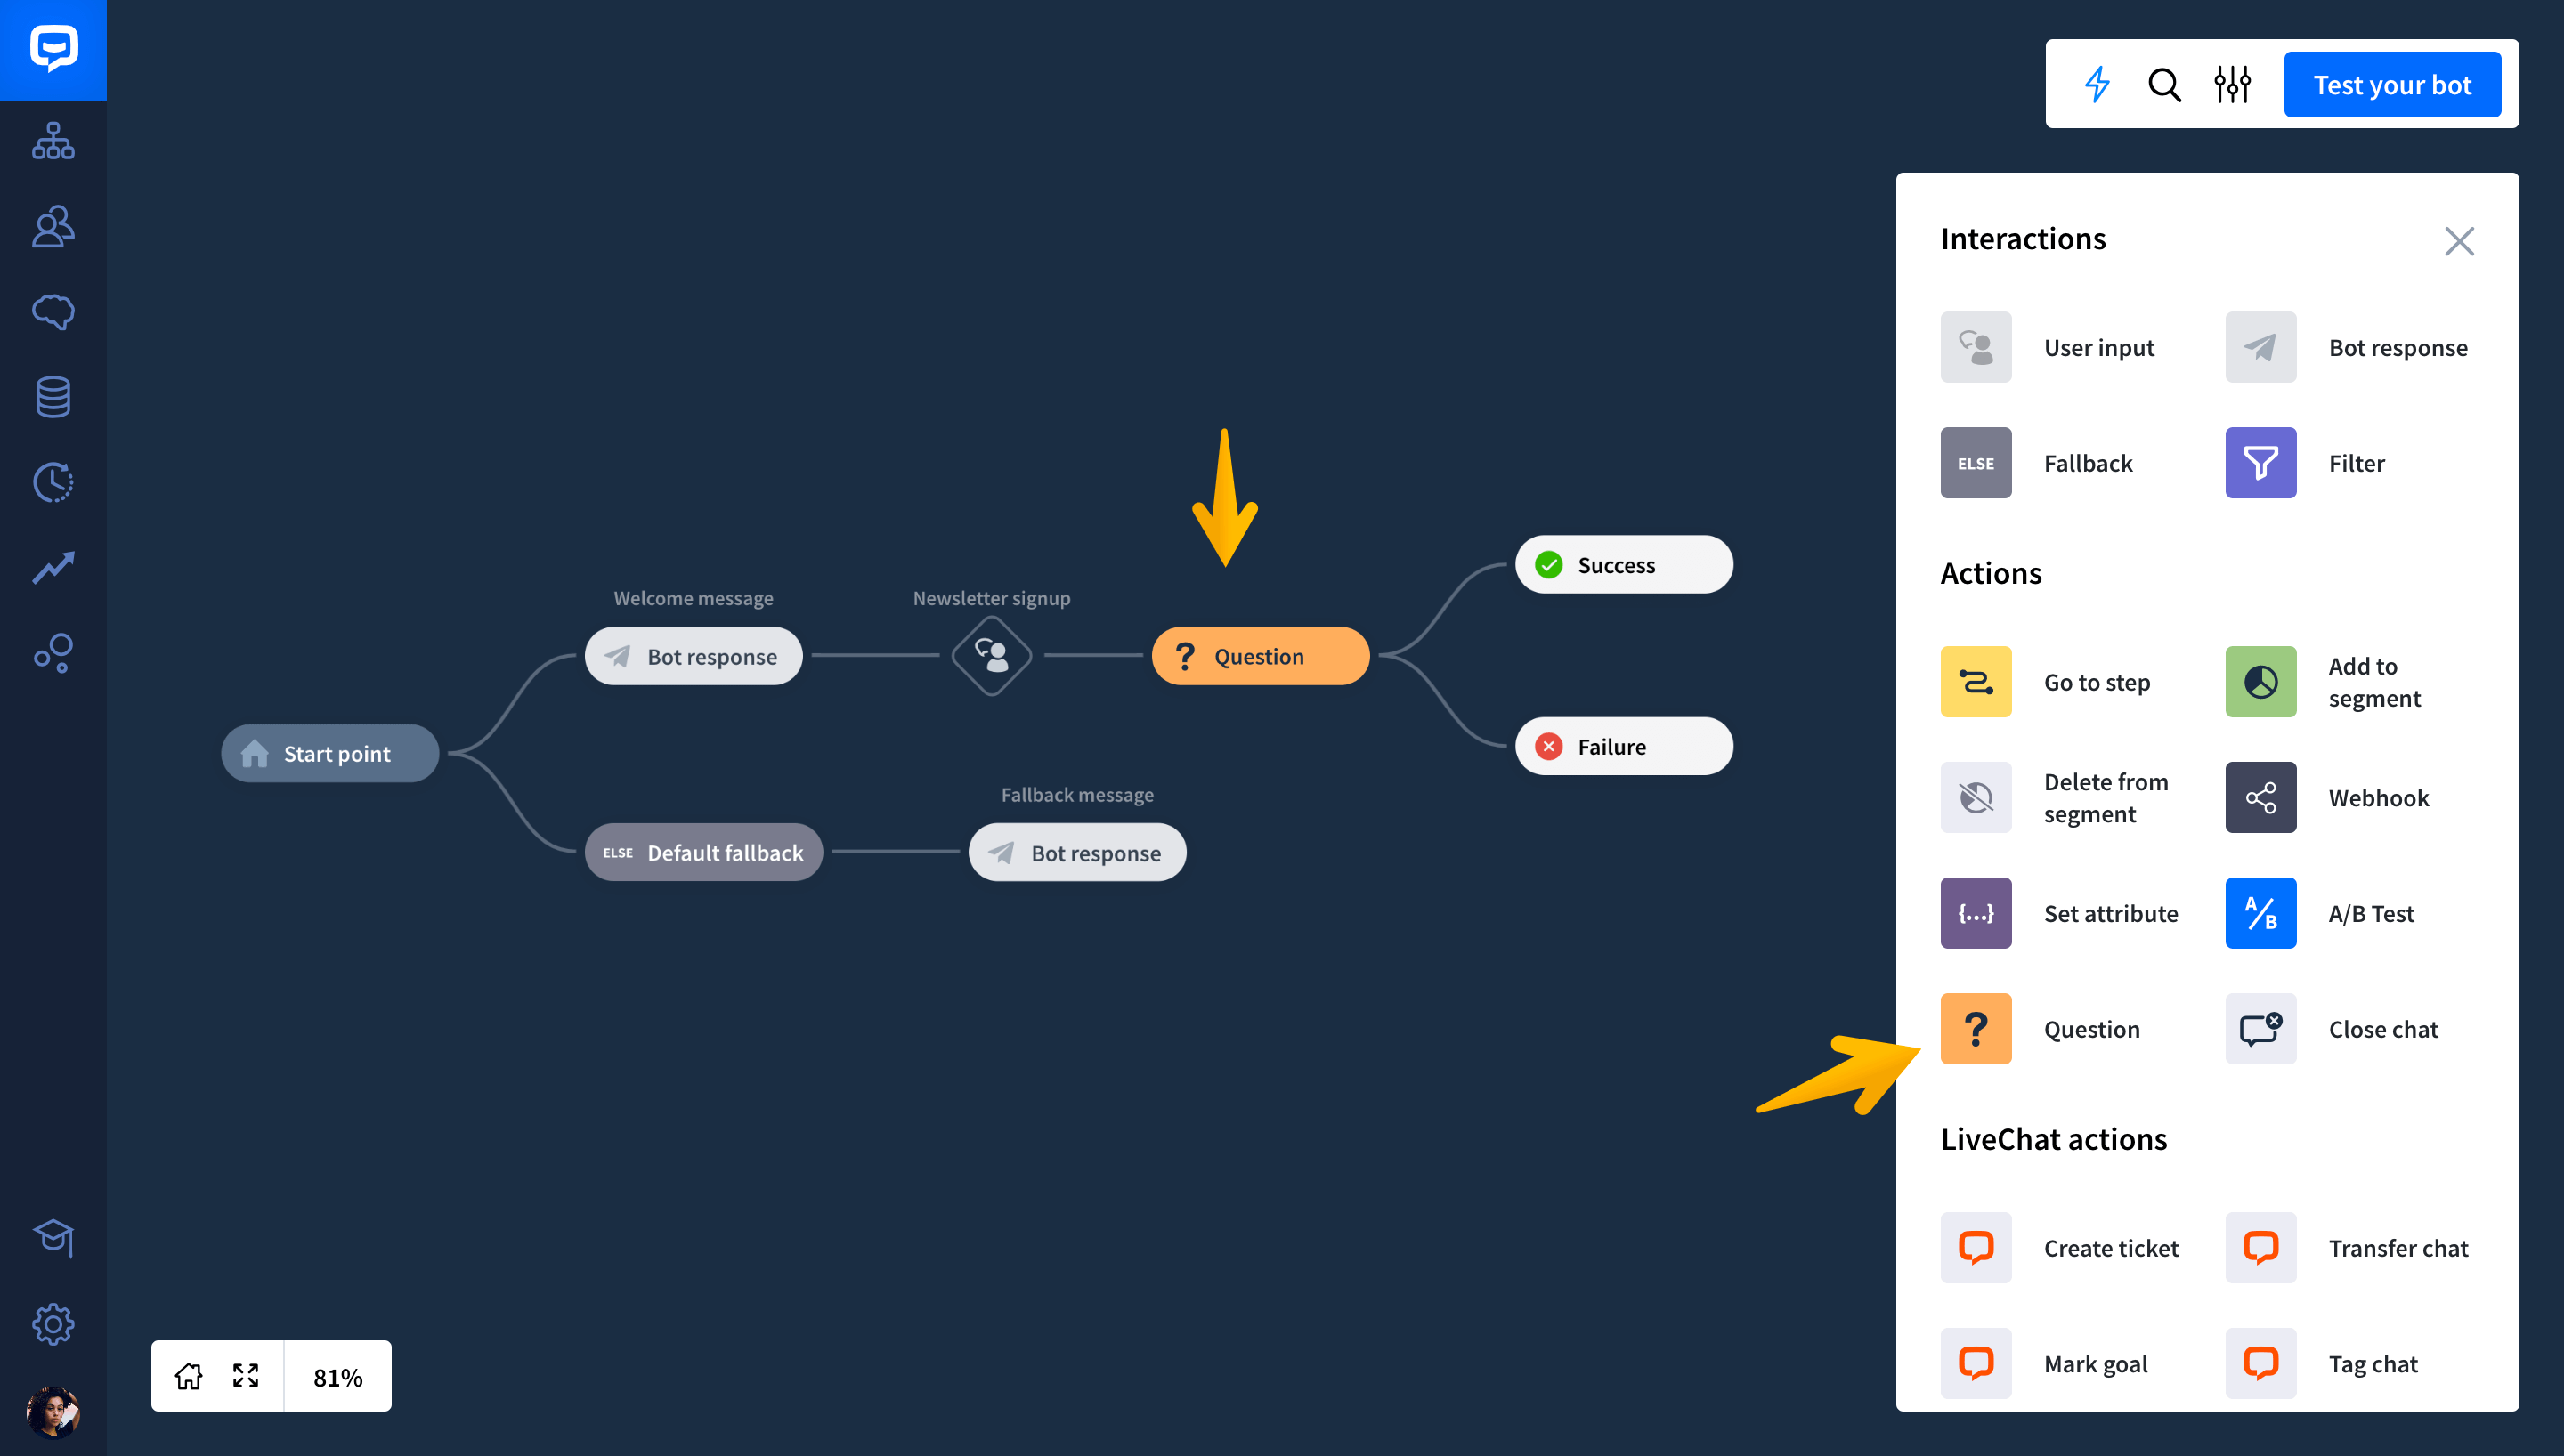Select the orange Question node on canvas

tap(1260, 656)
